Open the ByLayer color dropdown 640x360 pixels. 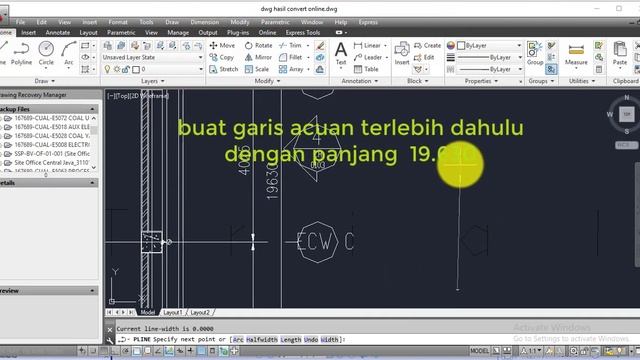(x=519, y=45)
